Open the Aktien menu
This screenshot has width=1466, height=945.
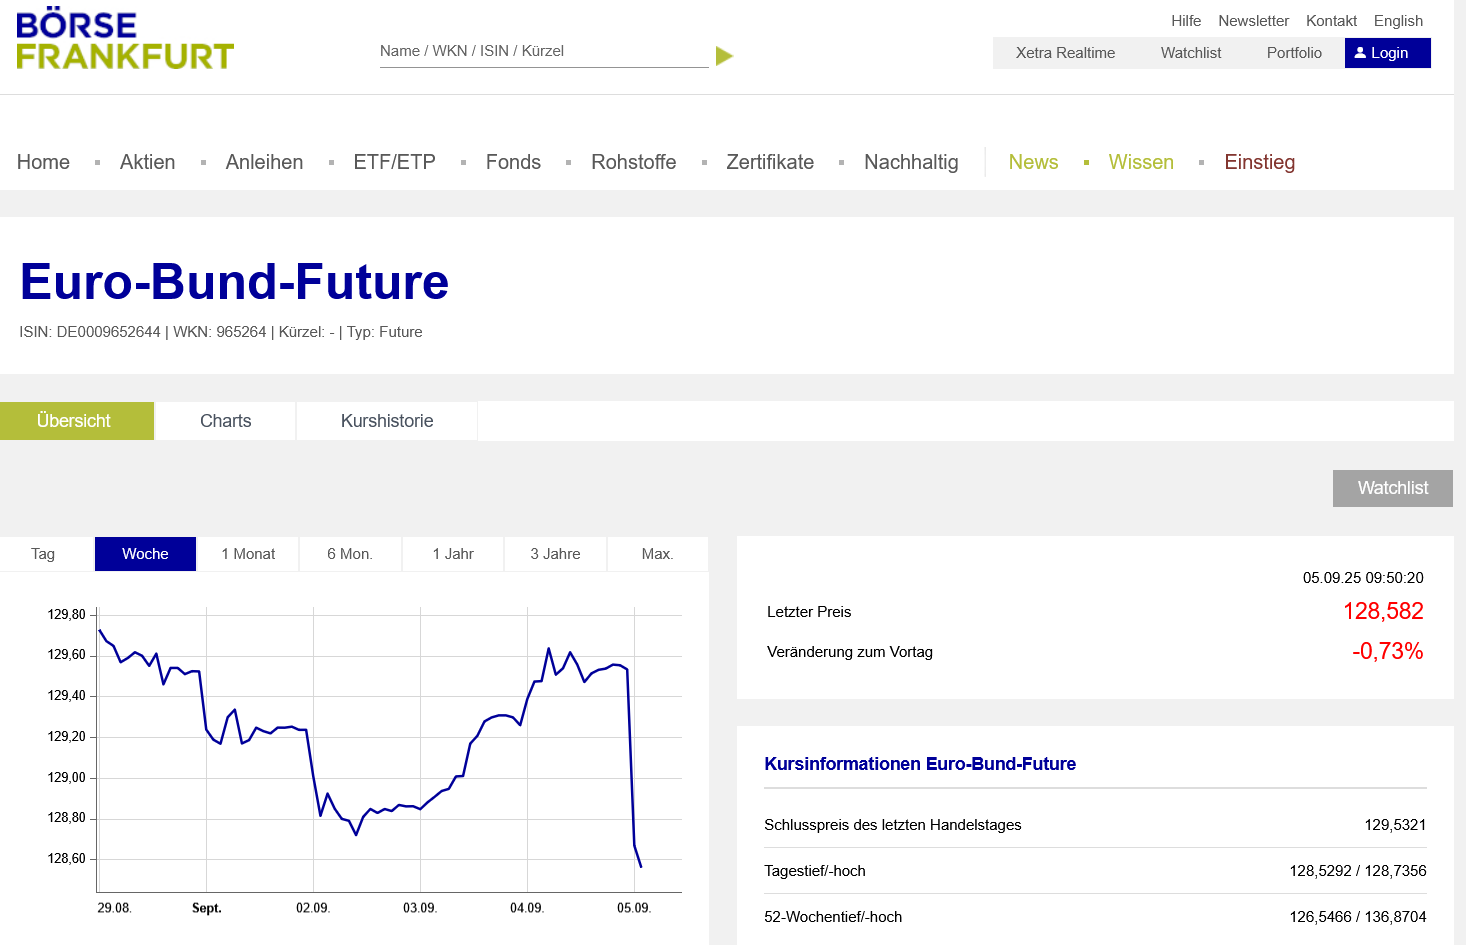[147, 162]
